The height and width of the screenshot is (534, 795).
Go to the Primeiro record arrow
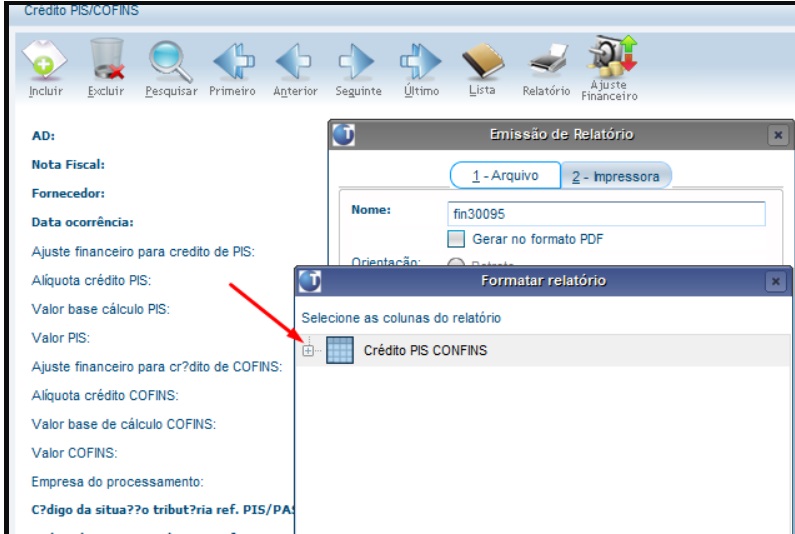coord(233,61)
